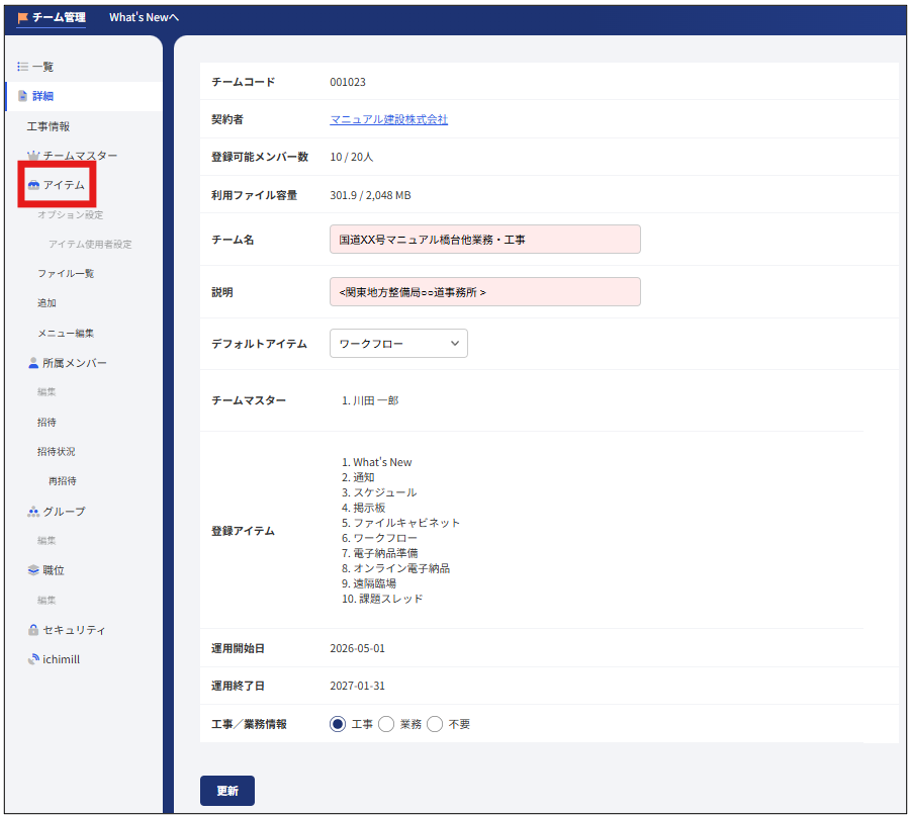The height and width of the screenshot is (817, 909).
Task: Open 一覧 in the sidebar
Action: click(43, 67)
